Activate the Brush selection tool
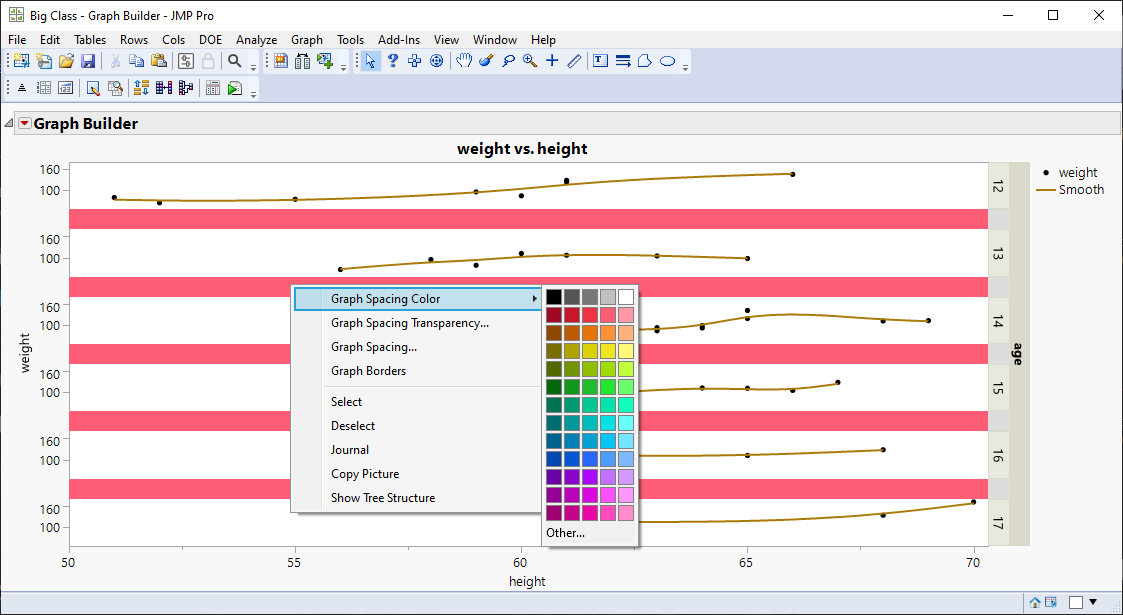 (487, 60)
